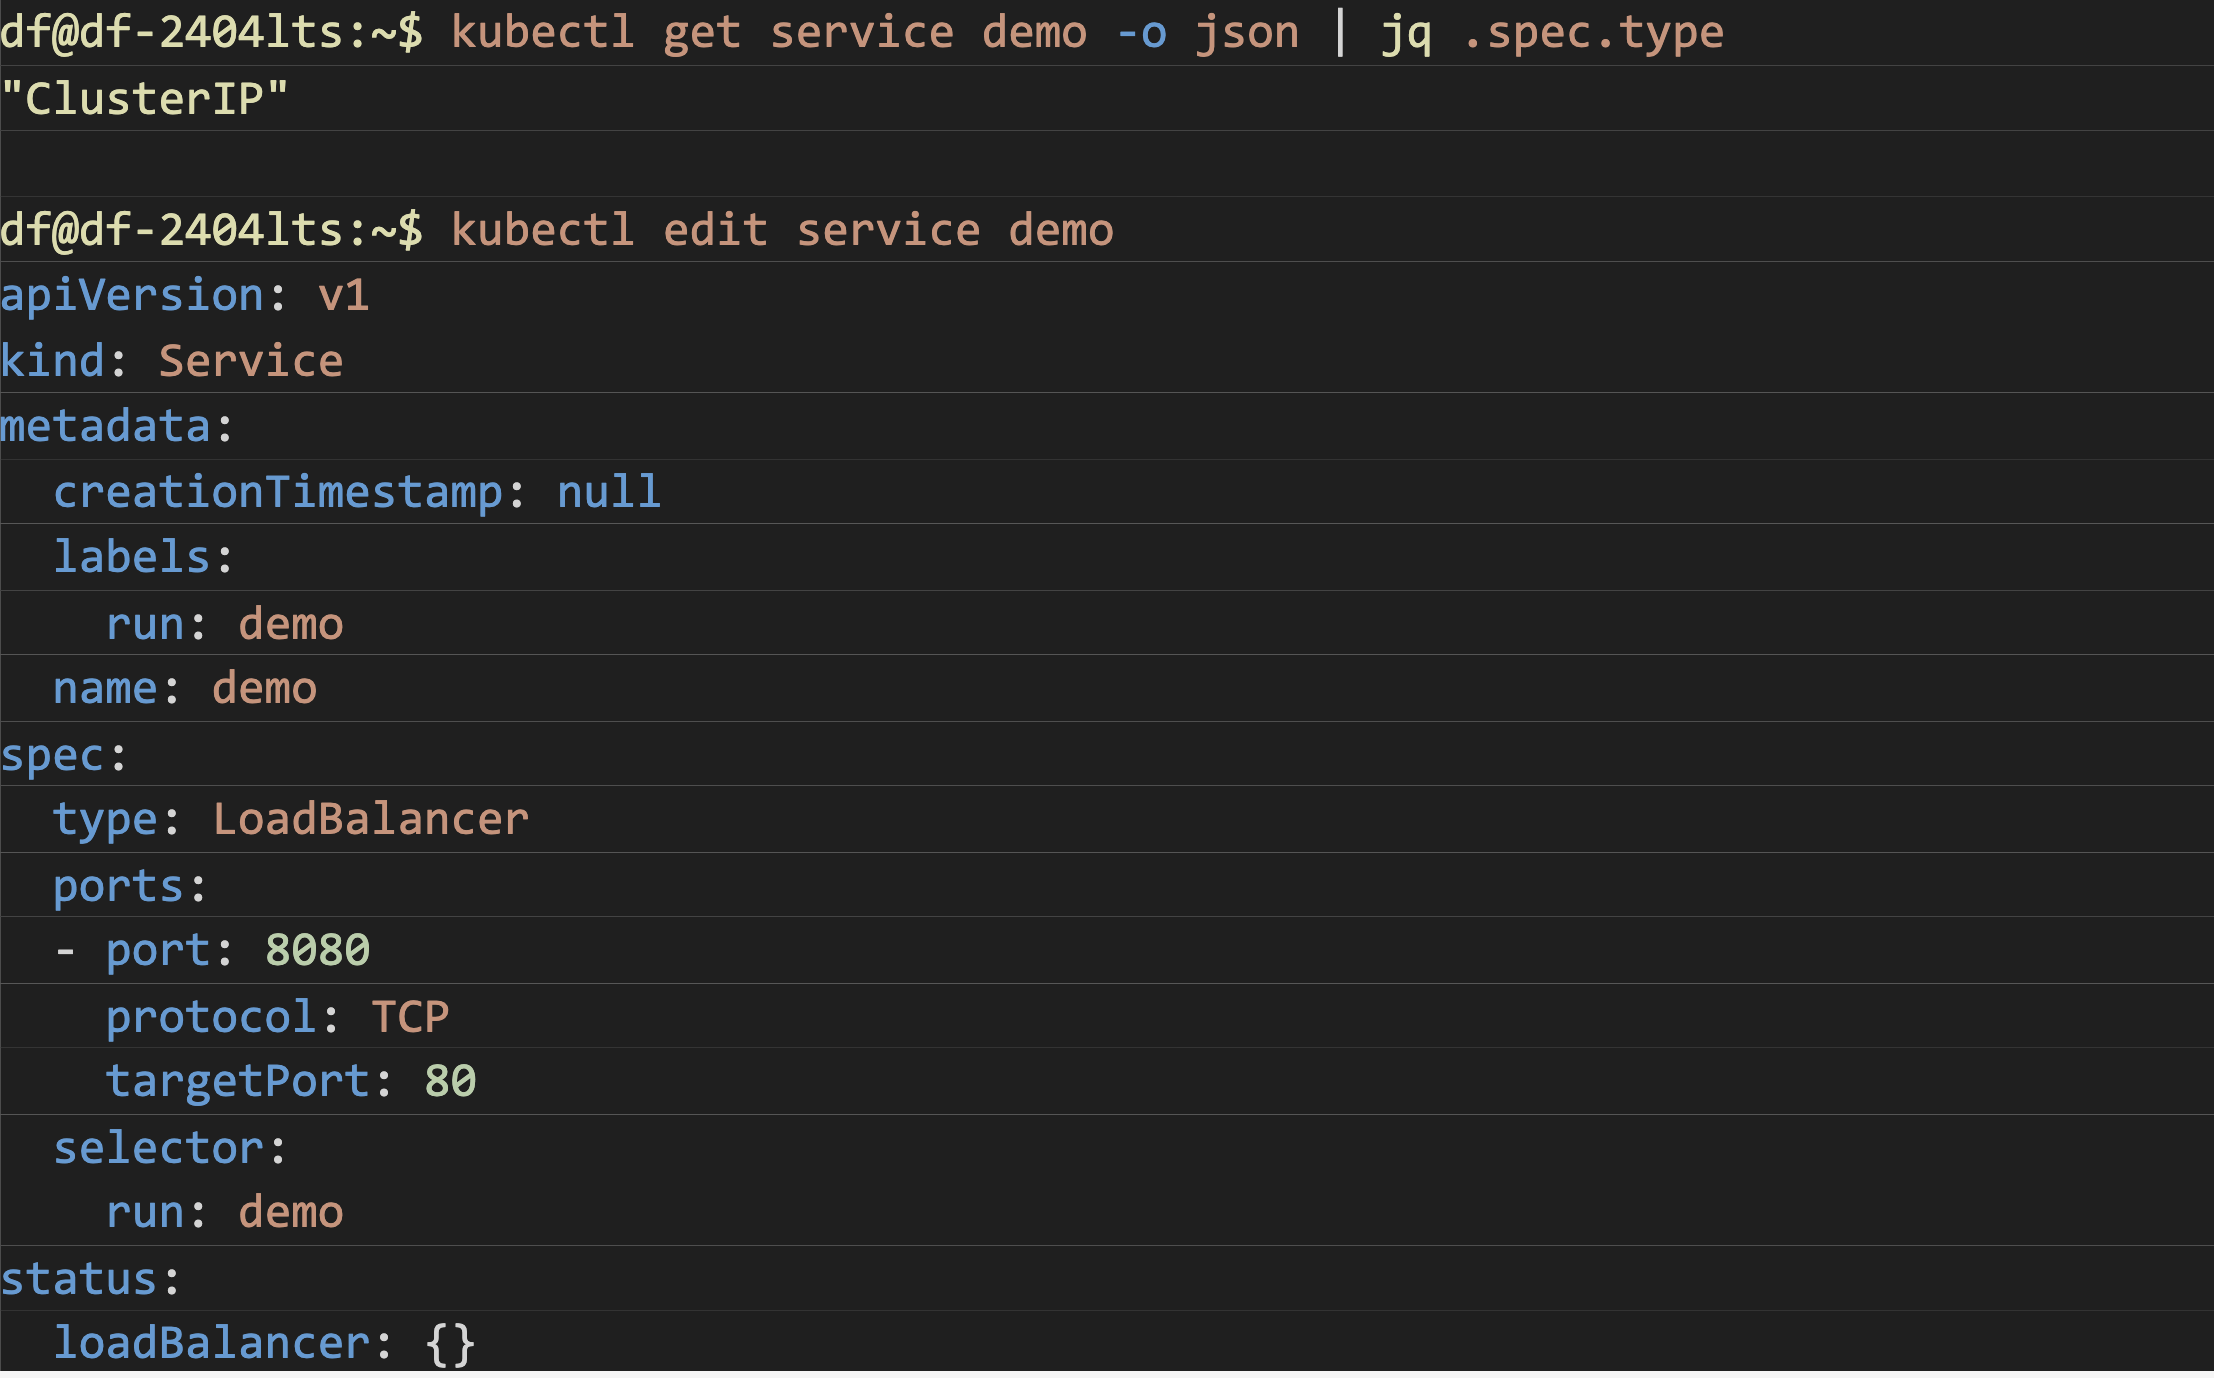Click the 'kind: Service' value Service

click(251, 361)
